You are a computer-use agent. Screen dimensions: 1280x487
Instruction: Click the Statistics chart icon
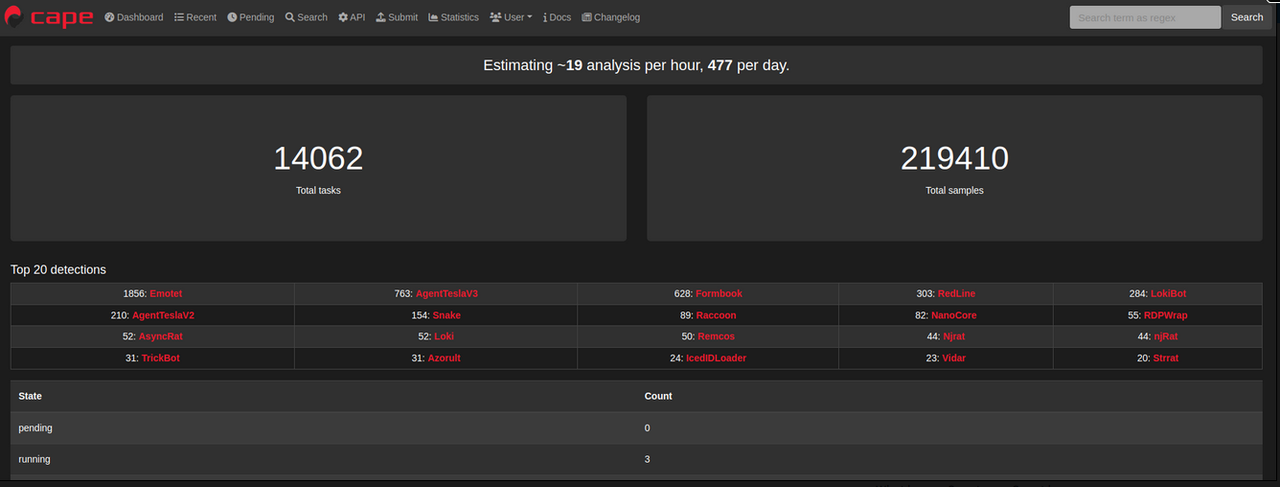[x=433, y=17]
